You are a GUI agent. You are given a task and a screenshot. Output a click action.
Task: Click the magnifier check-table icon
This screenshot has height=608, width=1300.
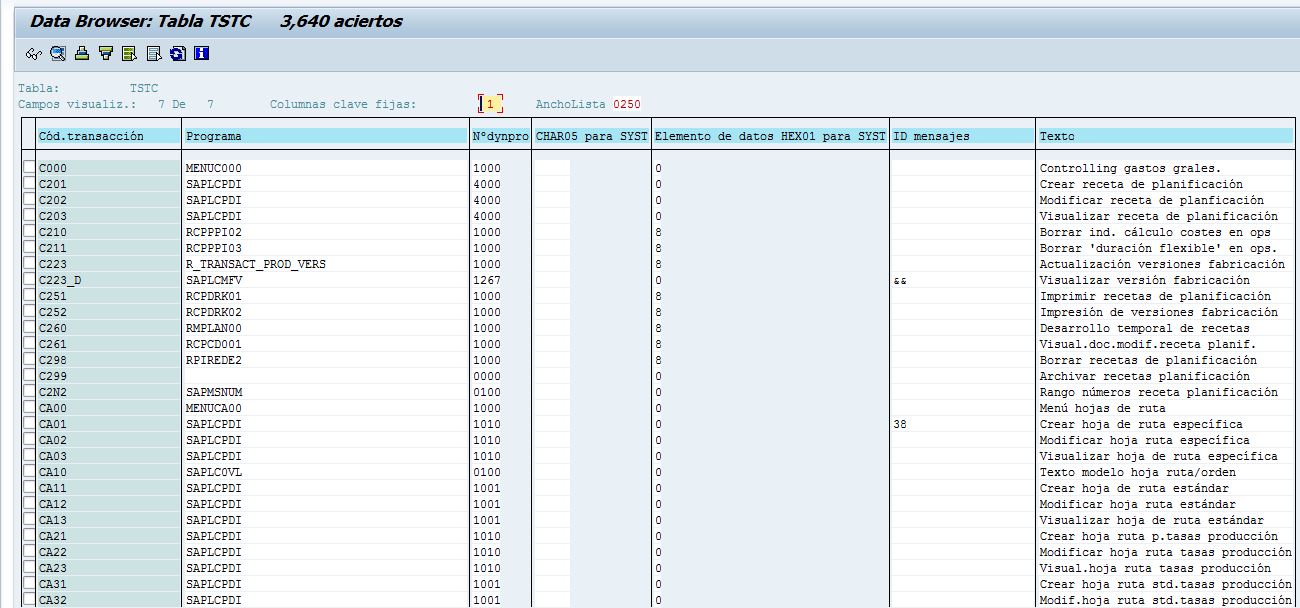coord(58,53)
